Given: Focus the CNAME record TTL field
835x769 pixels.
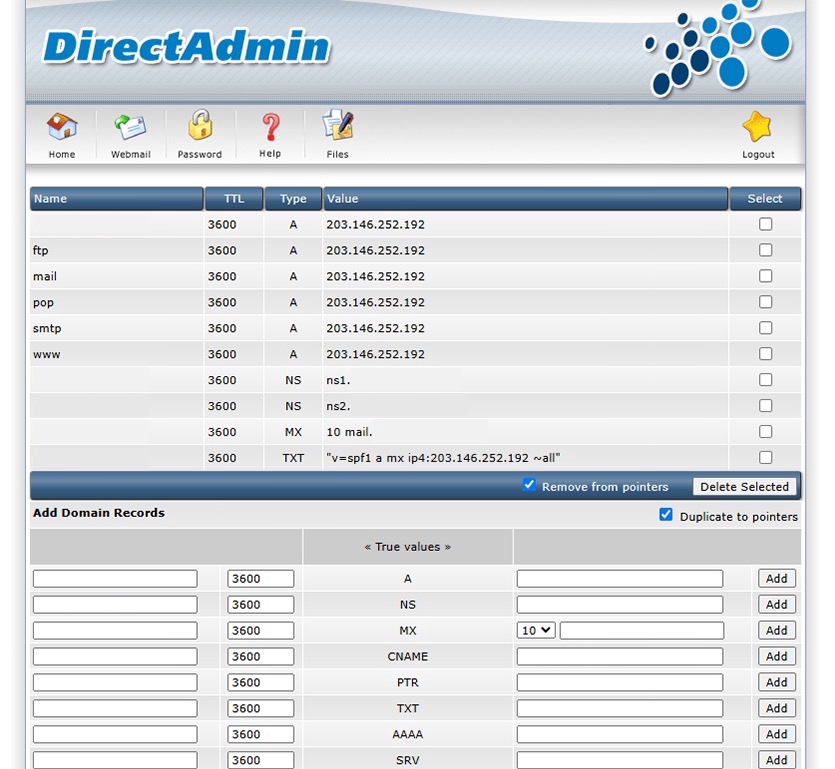Looking at the screenshot, I should coord(260,657).
